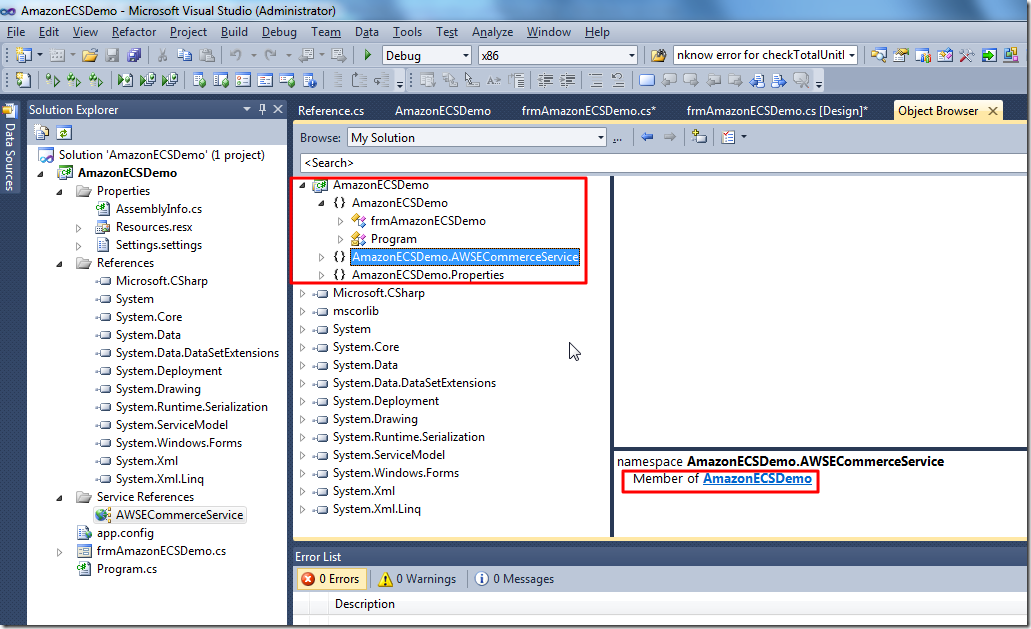The height and width of the screenshot is (629, 1031).
Task: Click the Paste clipboard icon
Action: point(207,55)
